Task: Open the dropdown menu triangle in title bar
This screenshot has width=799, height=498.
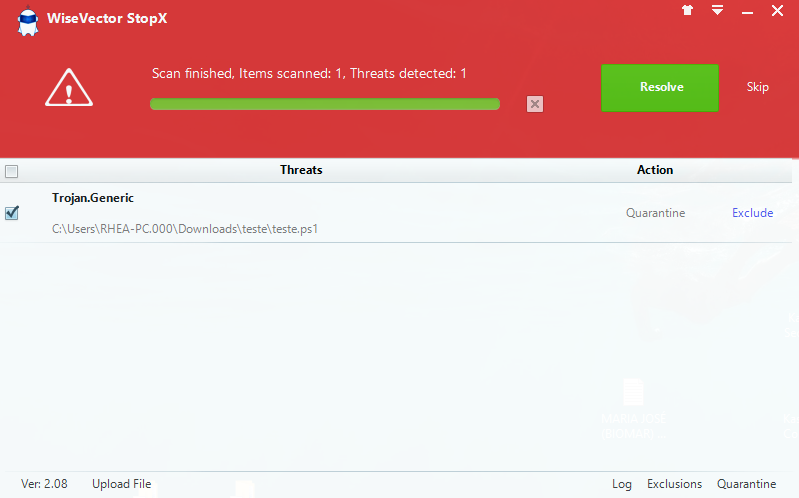Action: tap(717, 10)
